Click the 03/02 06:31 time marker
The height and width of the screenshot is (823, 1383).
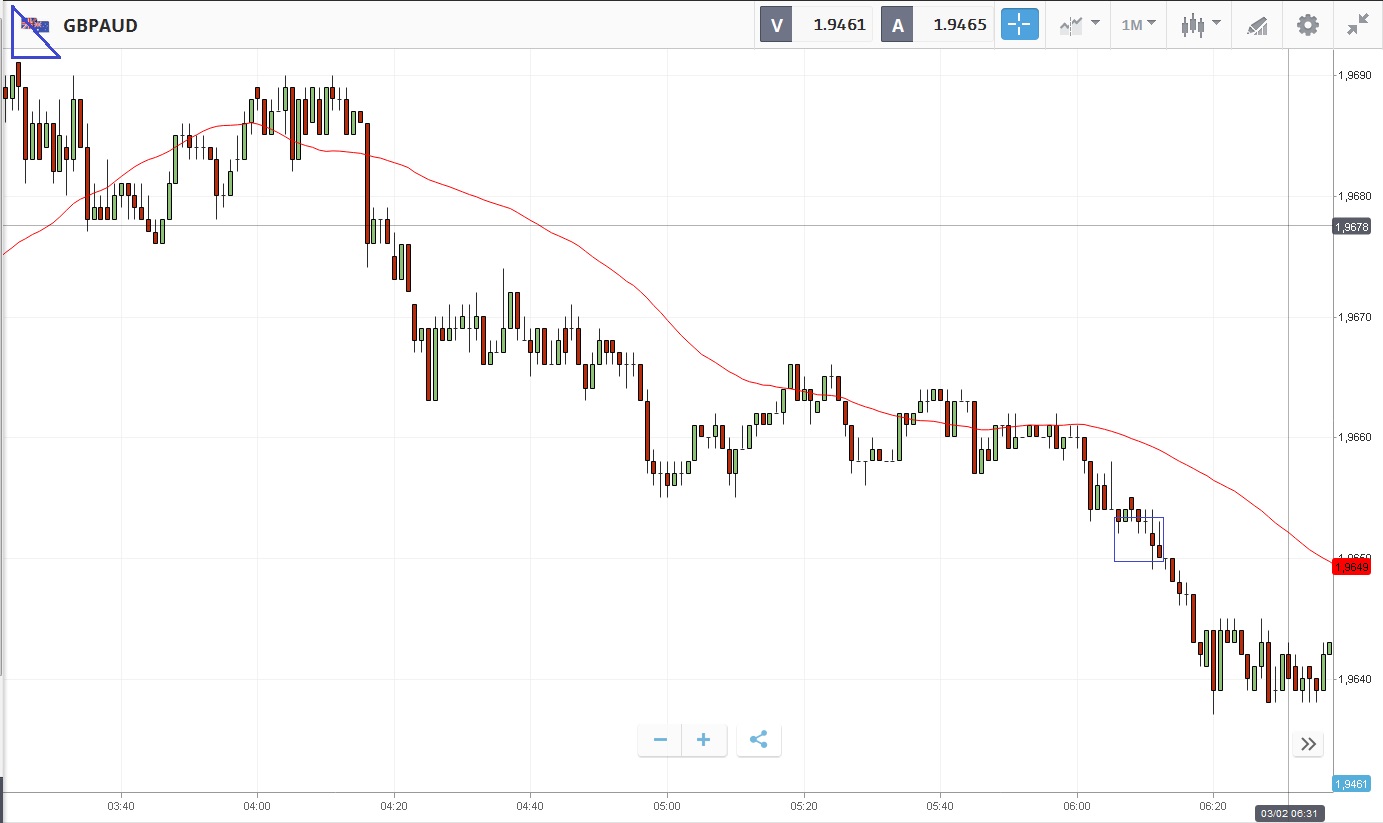[x=1290, y=814]
